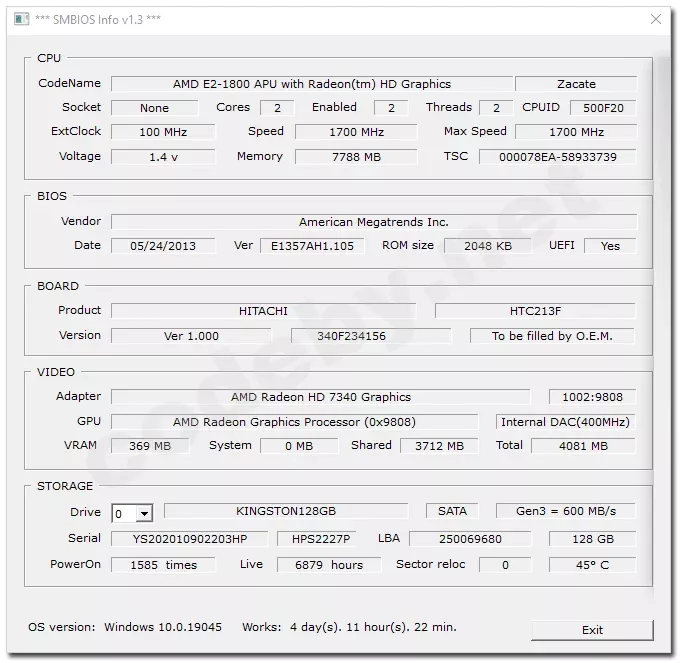Click the board product HITACHI field

pos(263,311)
